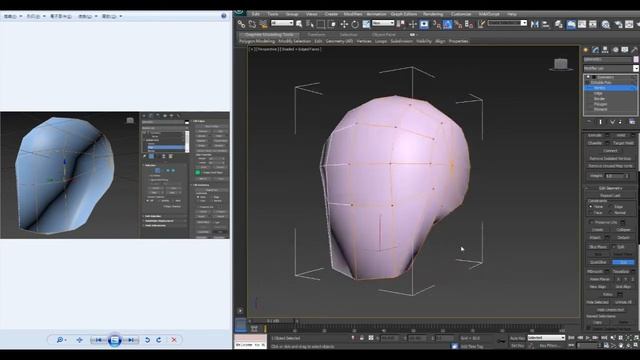
Task: Click the Select and Link chain icon
Action: coord(241,24)
